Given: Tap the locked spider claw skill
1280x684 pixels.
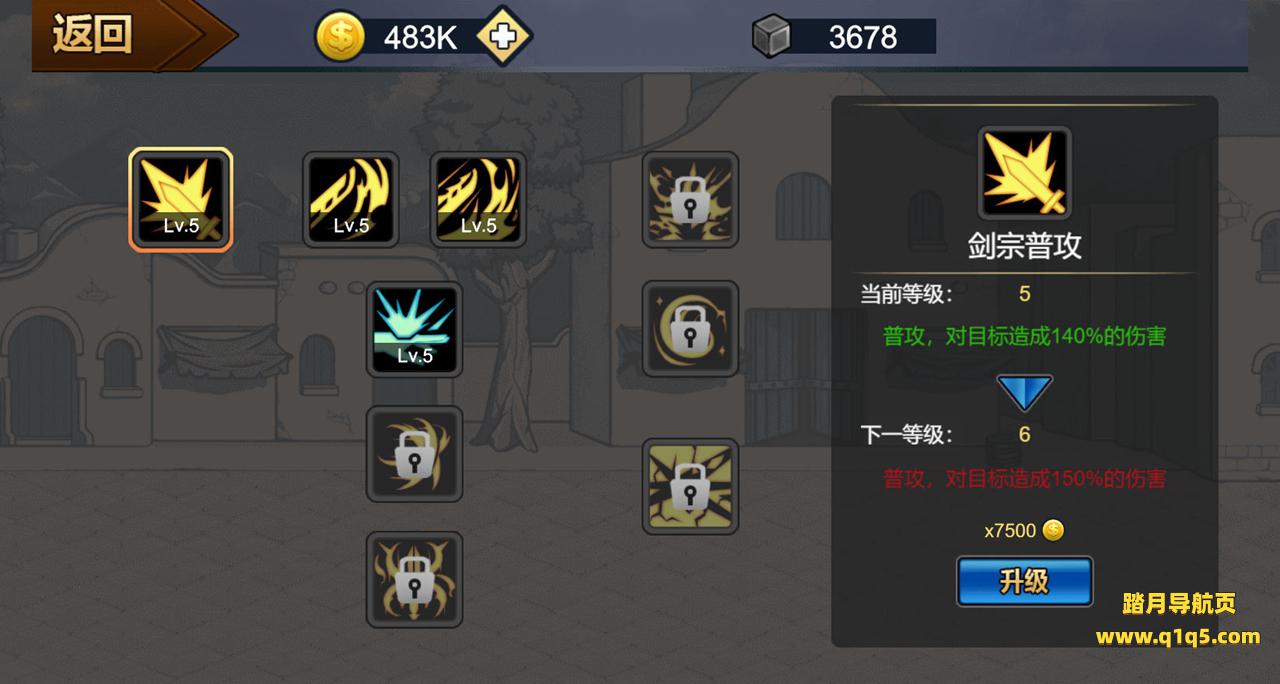Looking at the screenshot, I should pyautogui.click(x=415, y=580).
